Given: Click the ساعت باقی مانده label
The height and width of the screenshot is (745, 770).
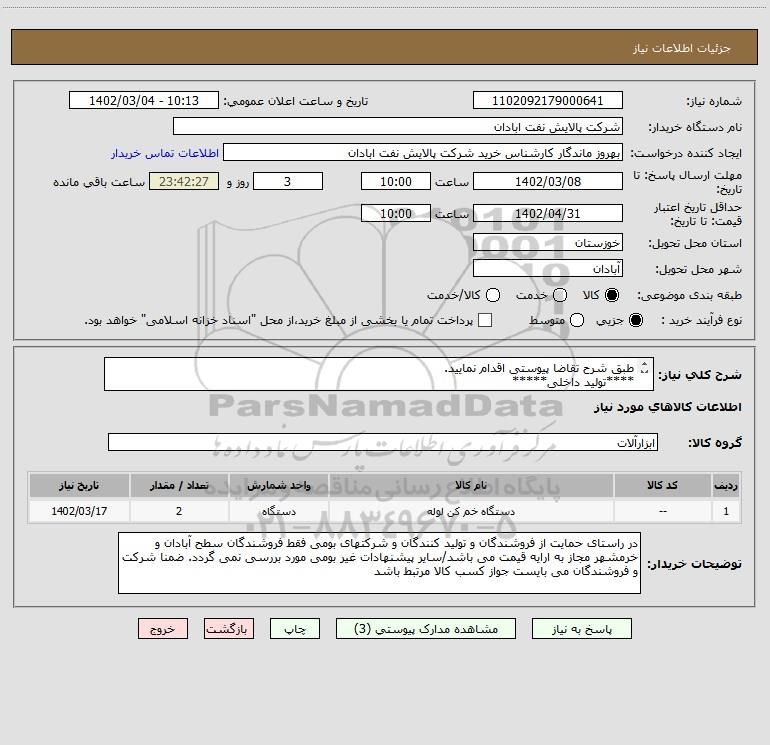Looking at the screenshot, I should [99, 182].
